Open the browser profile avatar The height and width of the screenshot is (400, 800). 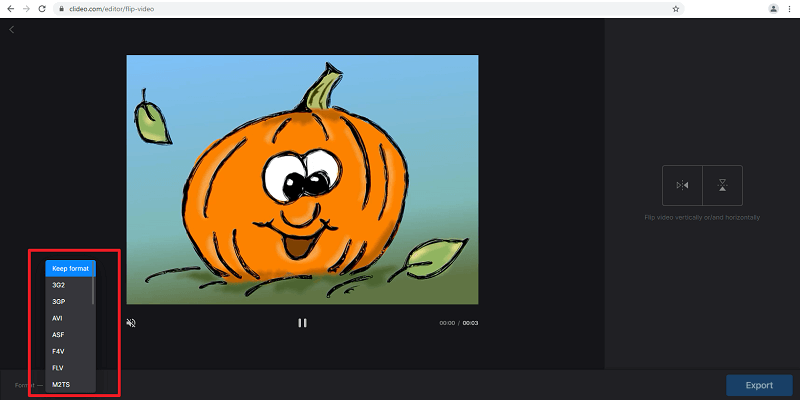pyautogui.click(x=773, y=9)
